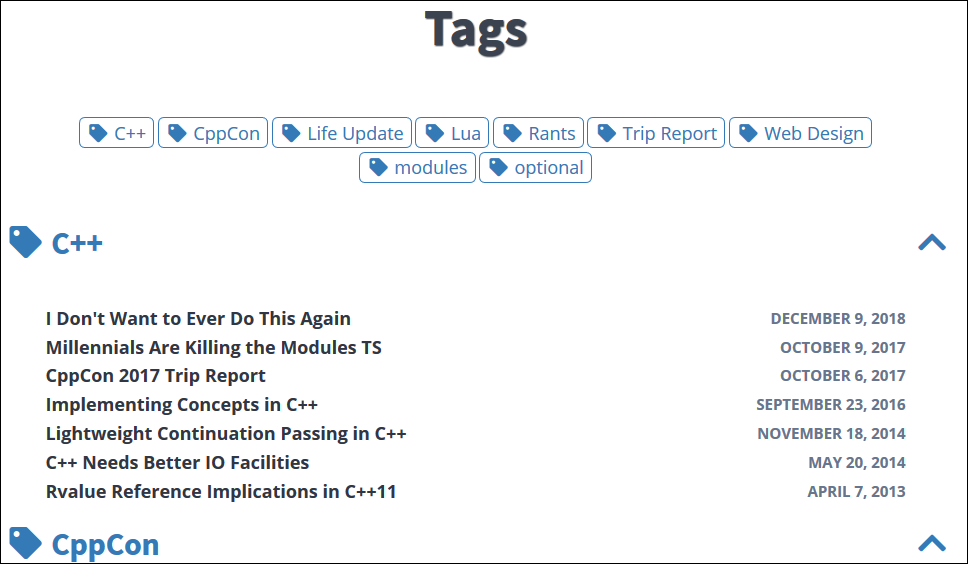Click the tag icon beside C++ heading
The height and width of the screenshot is (564, 968).
(x=25, y=242)
